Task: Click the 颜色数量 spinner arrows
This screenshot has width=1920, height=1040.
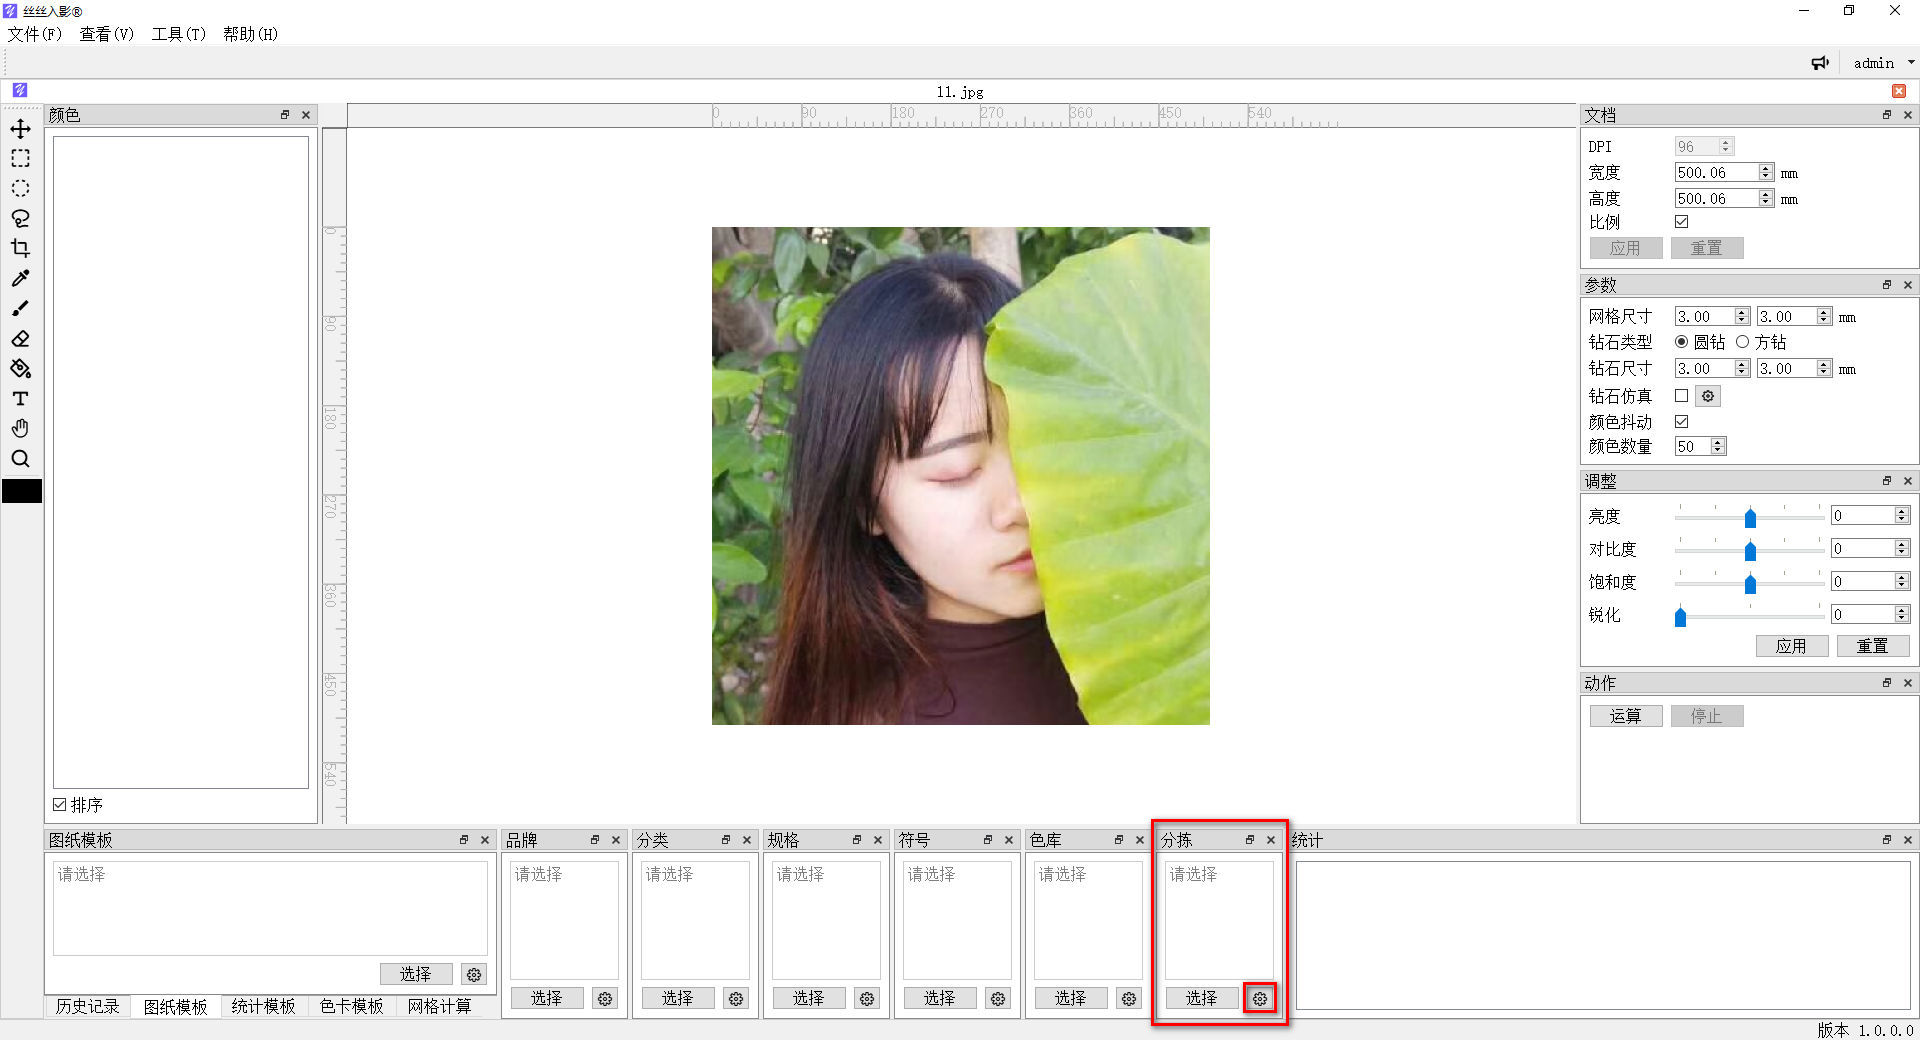Action: point(1718,447)
